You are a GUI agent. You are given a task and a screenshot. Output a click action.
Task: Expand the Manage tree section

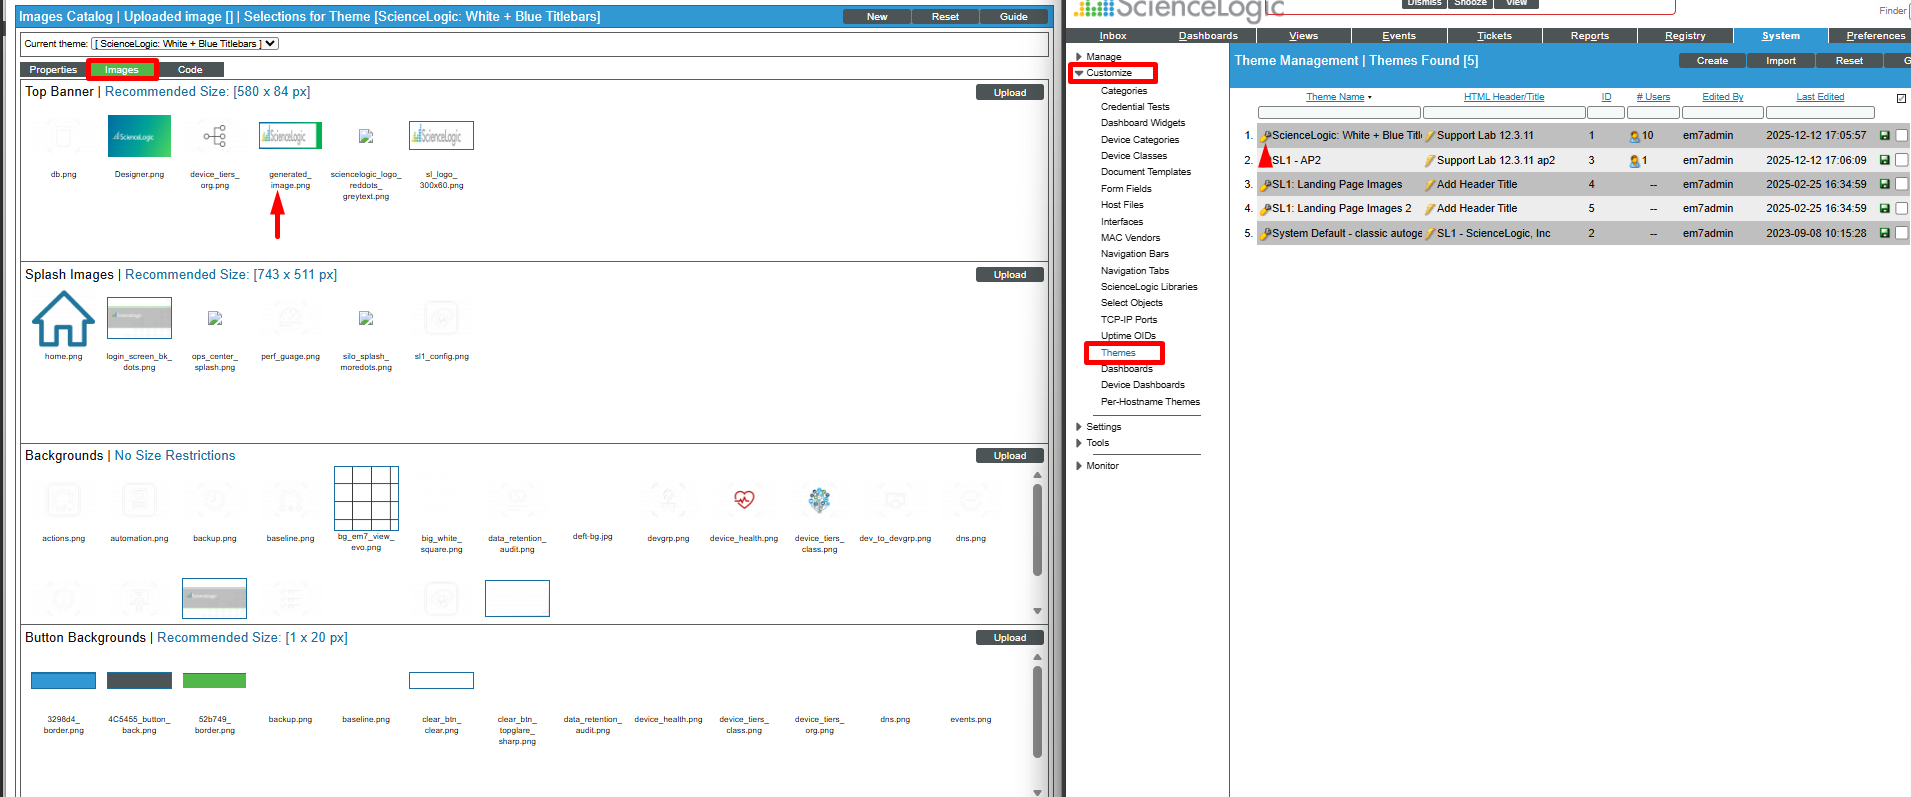click(x=1079, y=57)
